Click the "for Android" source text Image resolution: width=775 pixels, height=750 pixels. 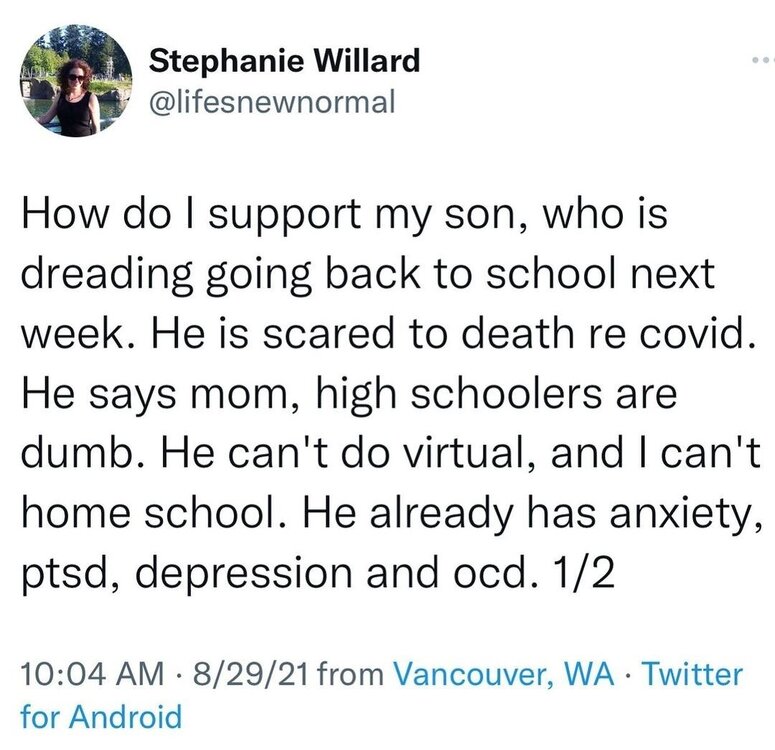click(102, 716)
